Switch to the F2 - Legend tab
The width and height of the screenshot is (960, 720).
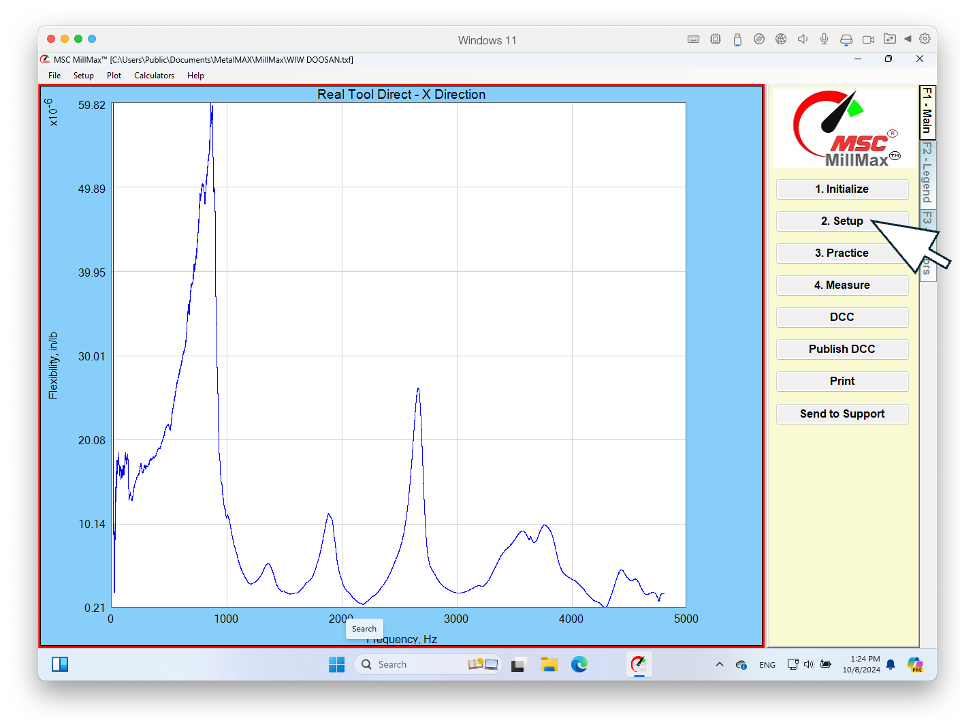[928, 172]
